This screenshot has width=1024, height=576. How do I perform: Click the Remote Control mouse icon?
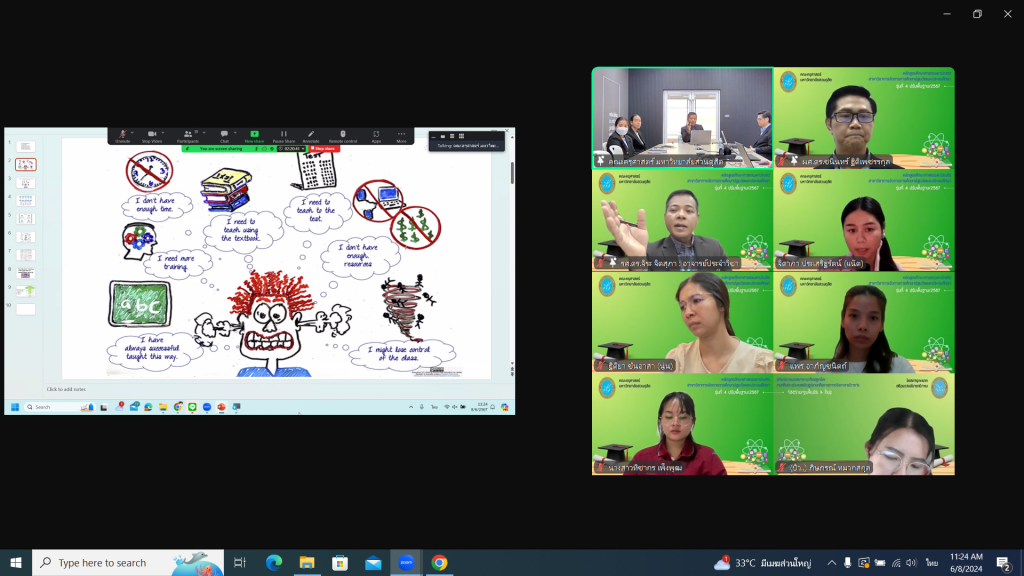[x=342, y=134]
